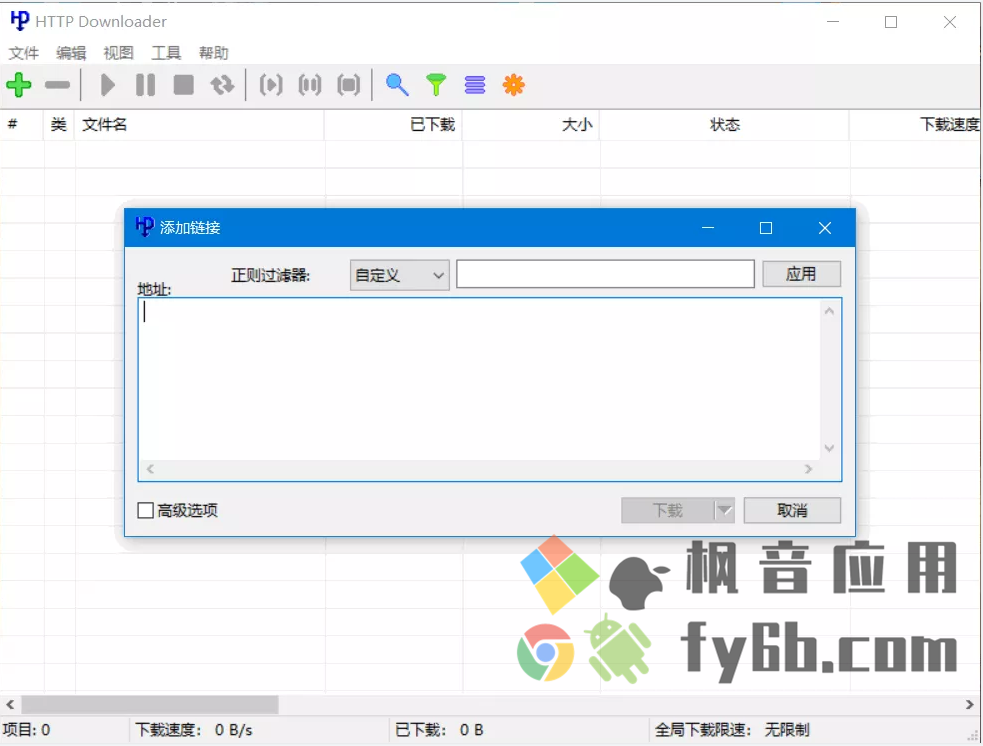Sort by the 下载速度 column header
Image resolution: width=983 pixels, height=746 pixels.
click(x=916, y=125)
